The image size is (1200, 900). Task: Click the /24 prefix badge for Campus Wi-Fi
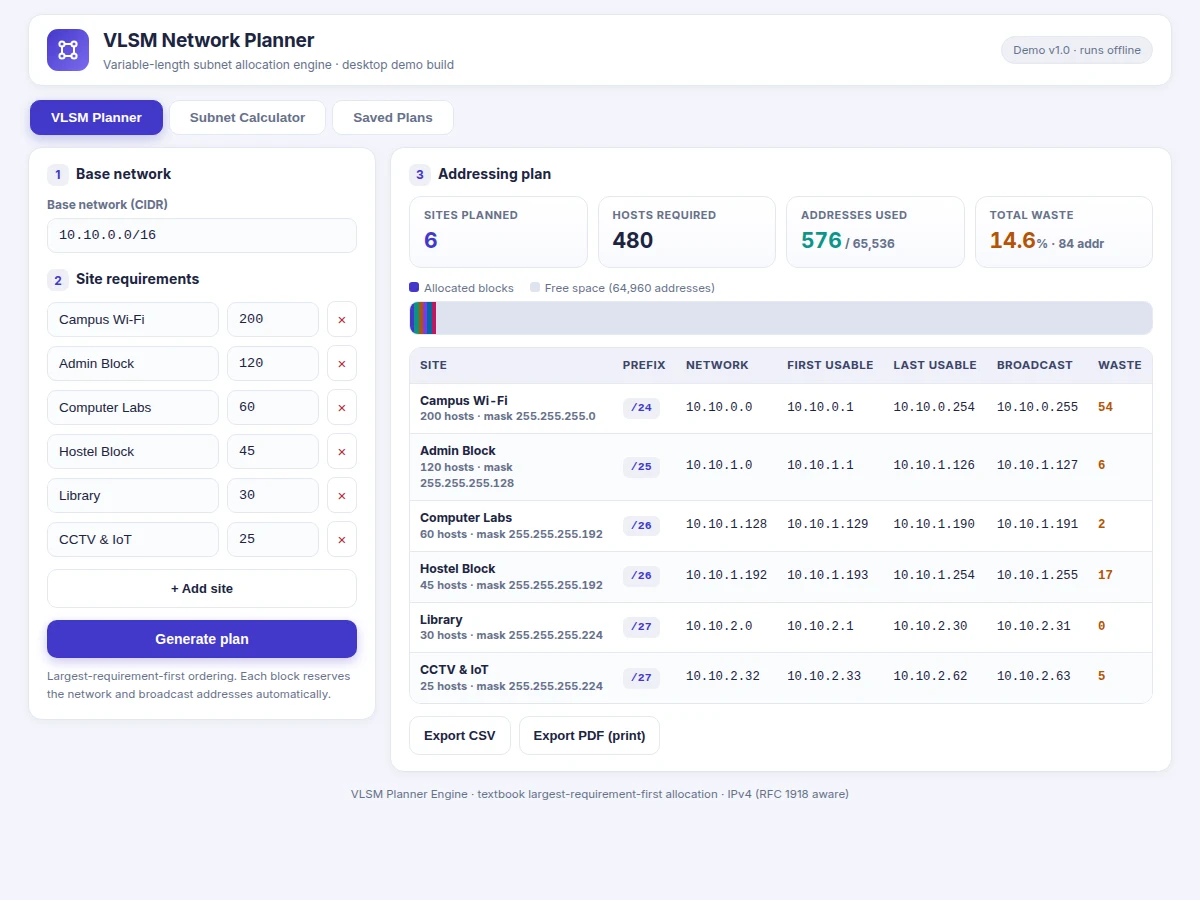[x=641, y=408]
